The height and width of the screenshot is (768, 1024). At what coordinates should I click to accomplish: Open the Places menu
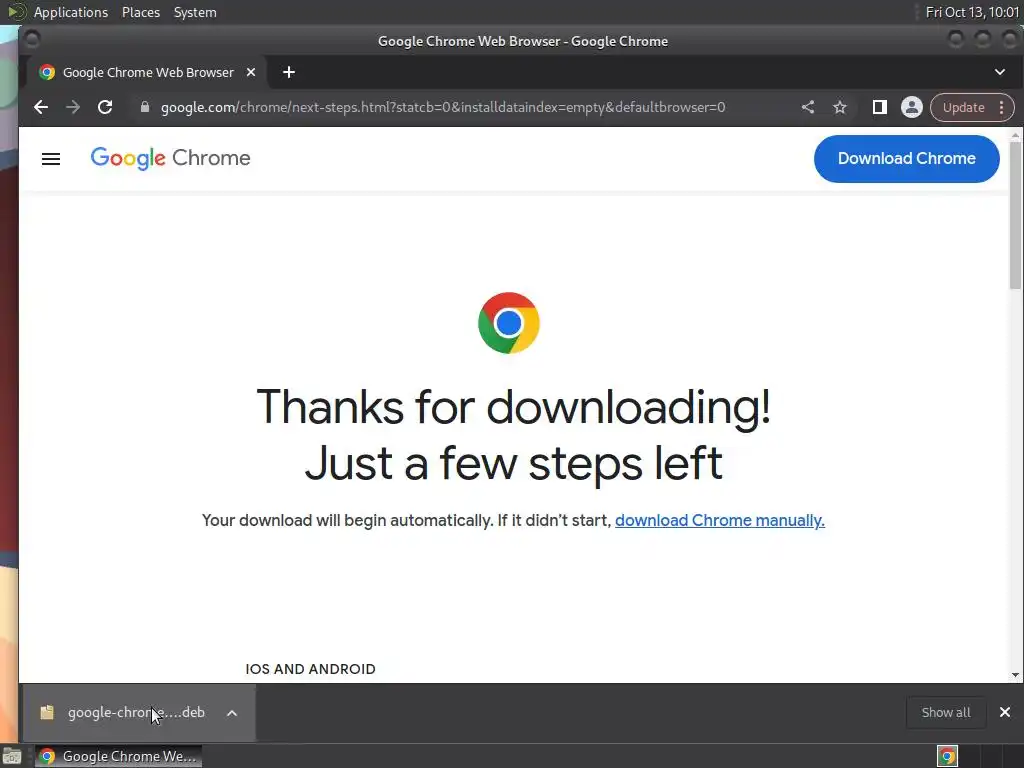point(140,12)
